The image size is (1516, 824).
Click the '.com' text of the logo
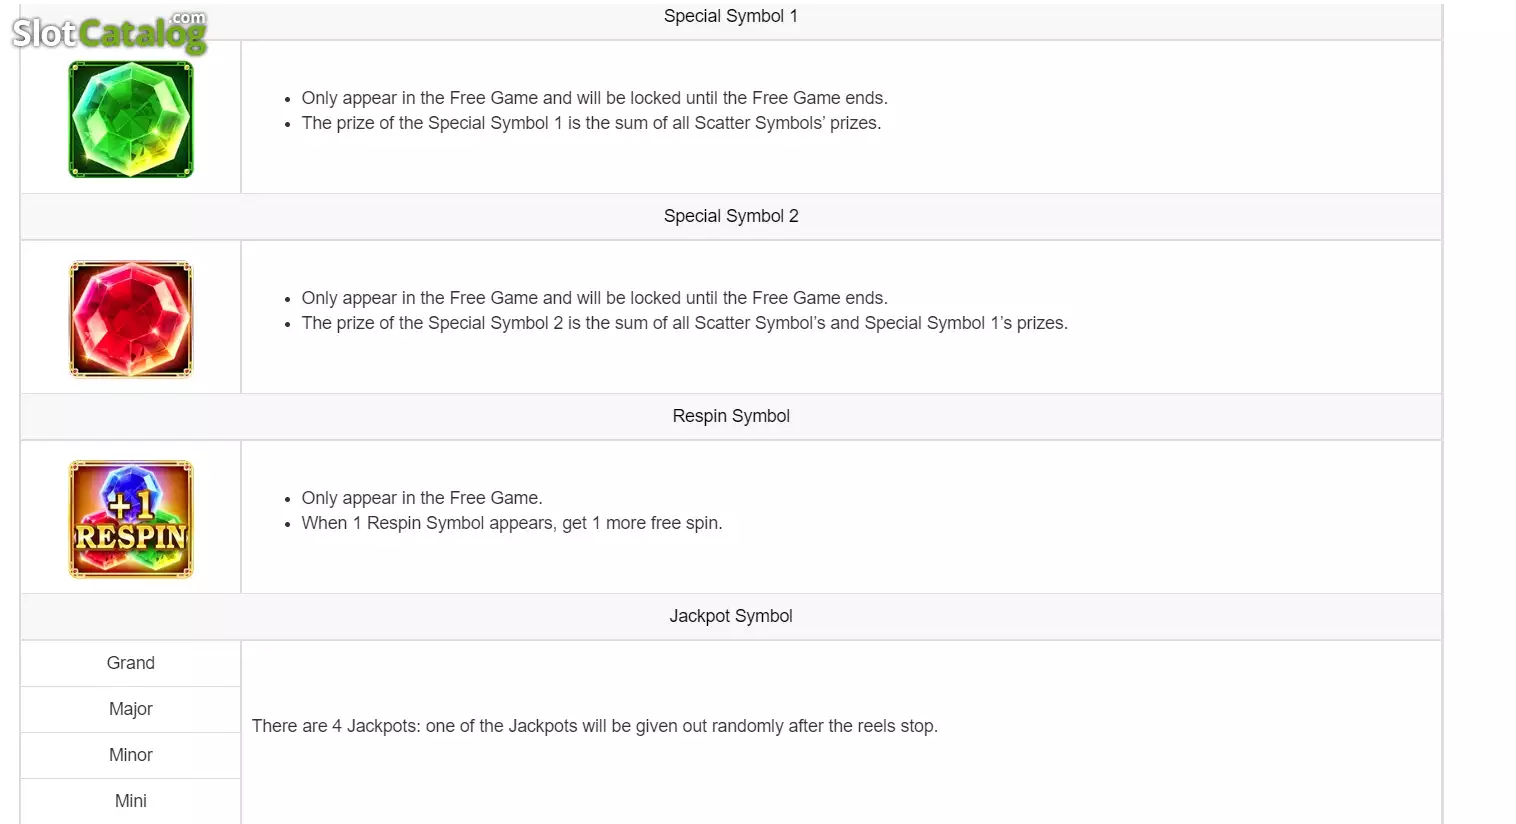click(x=188, y=18)
